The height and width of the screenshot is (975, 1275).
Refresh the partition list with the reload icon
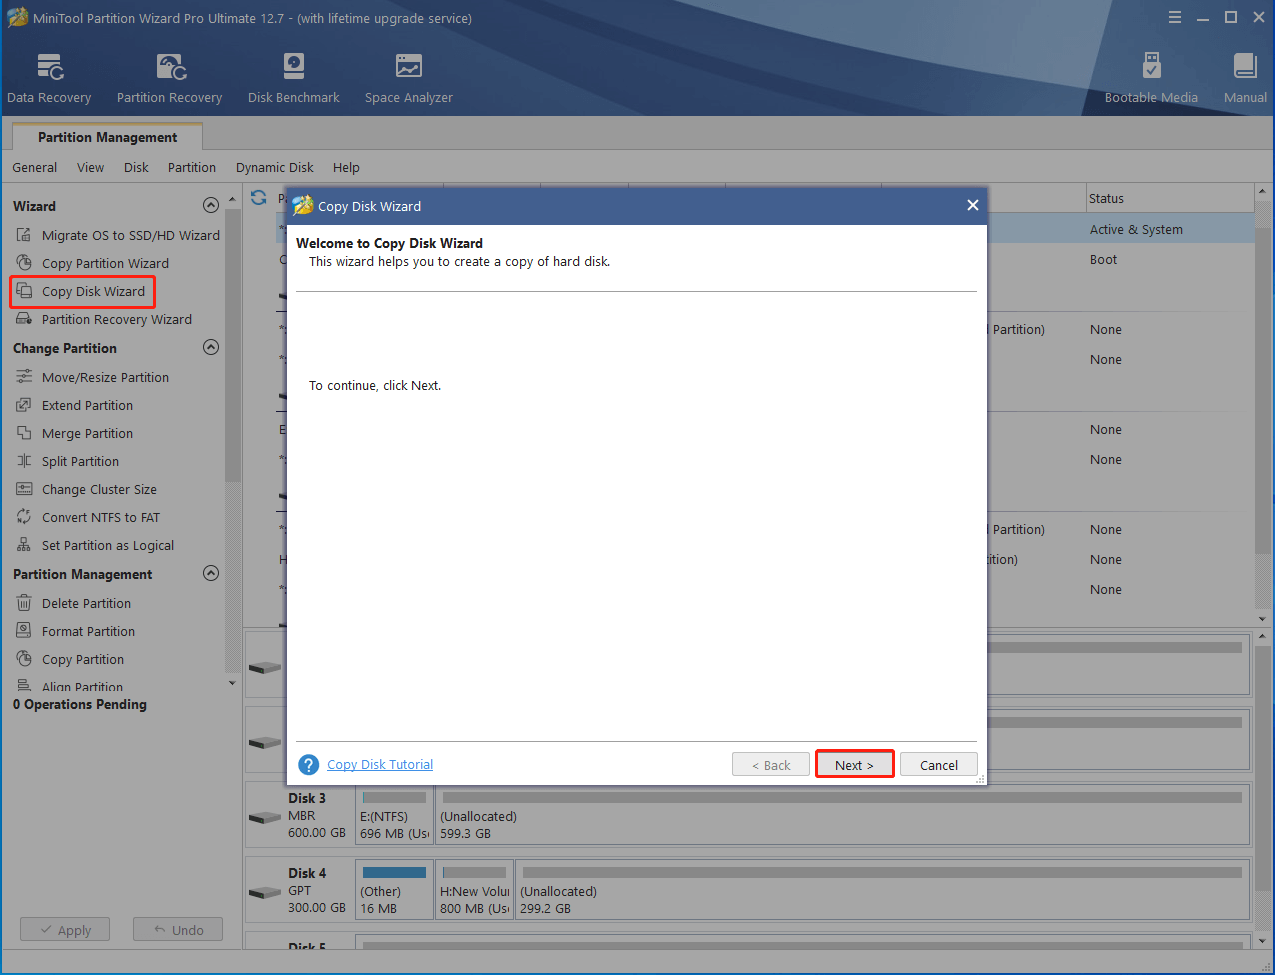(259, 198)
